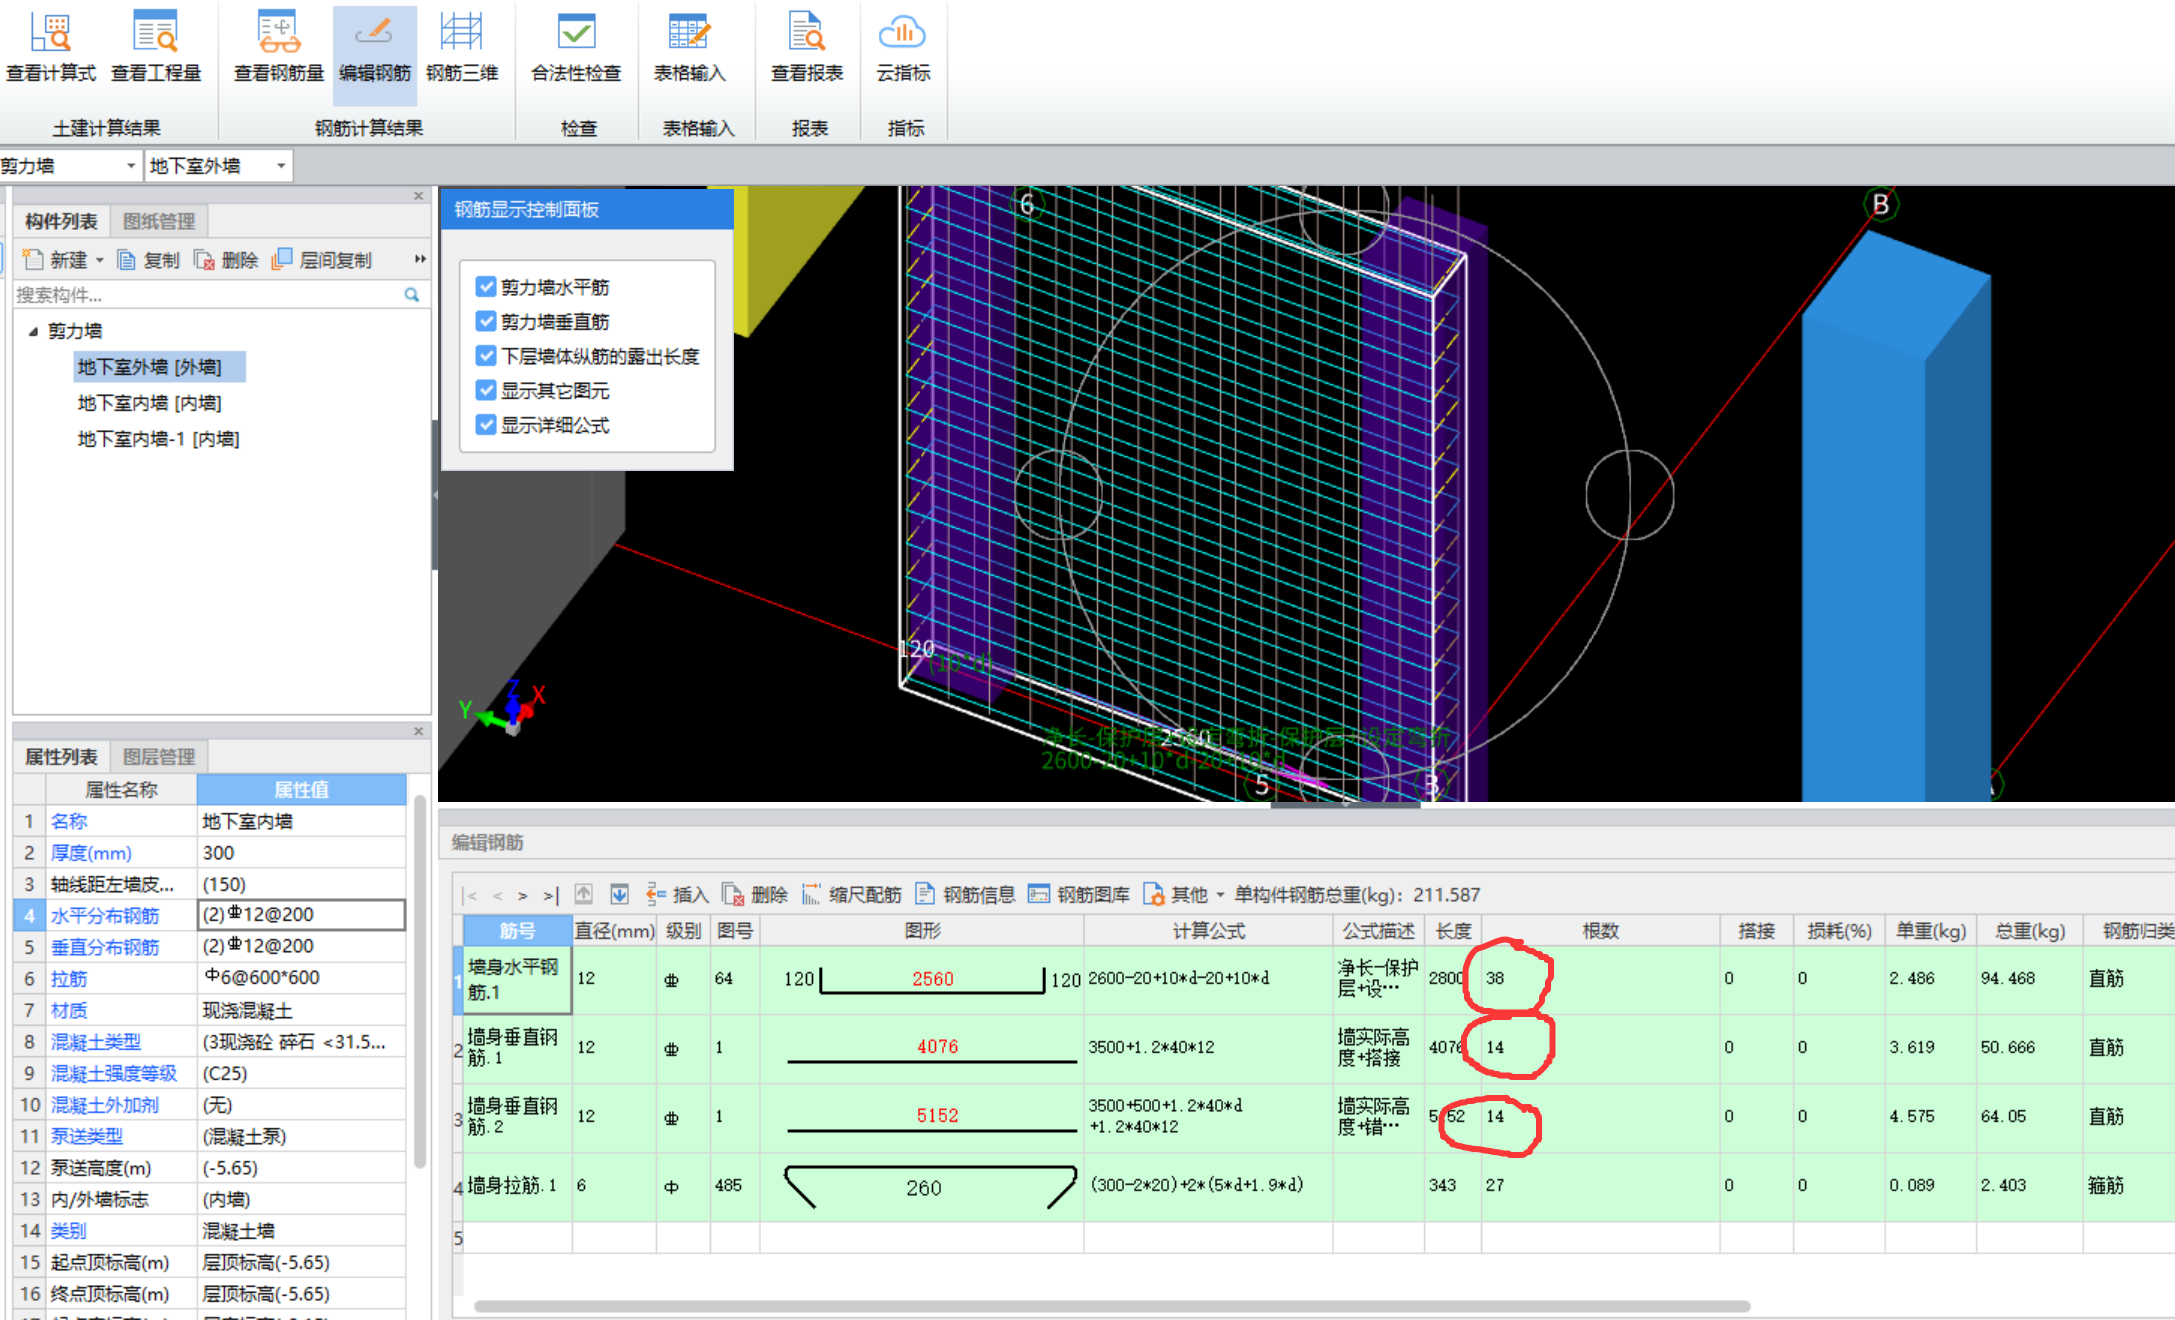
Task: Go to previous rebar row
Action: [x=497, y=895]
